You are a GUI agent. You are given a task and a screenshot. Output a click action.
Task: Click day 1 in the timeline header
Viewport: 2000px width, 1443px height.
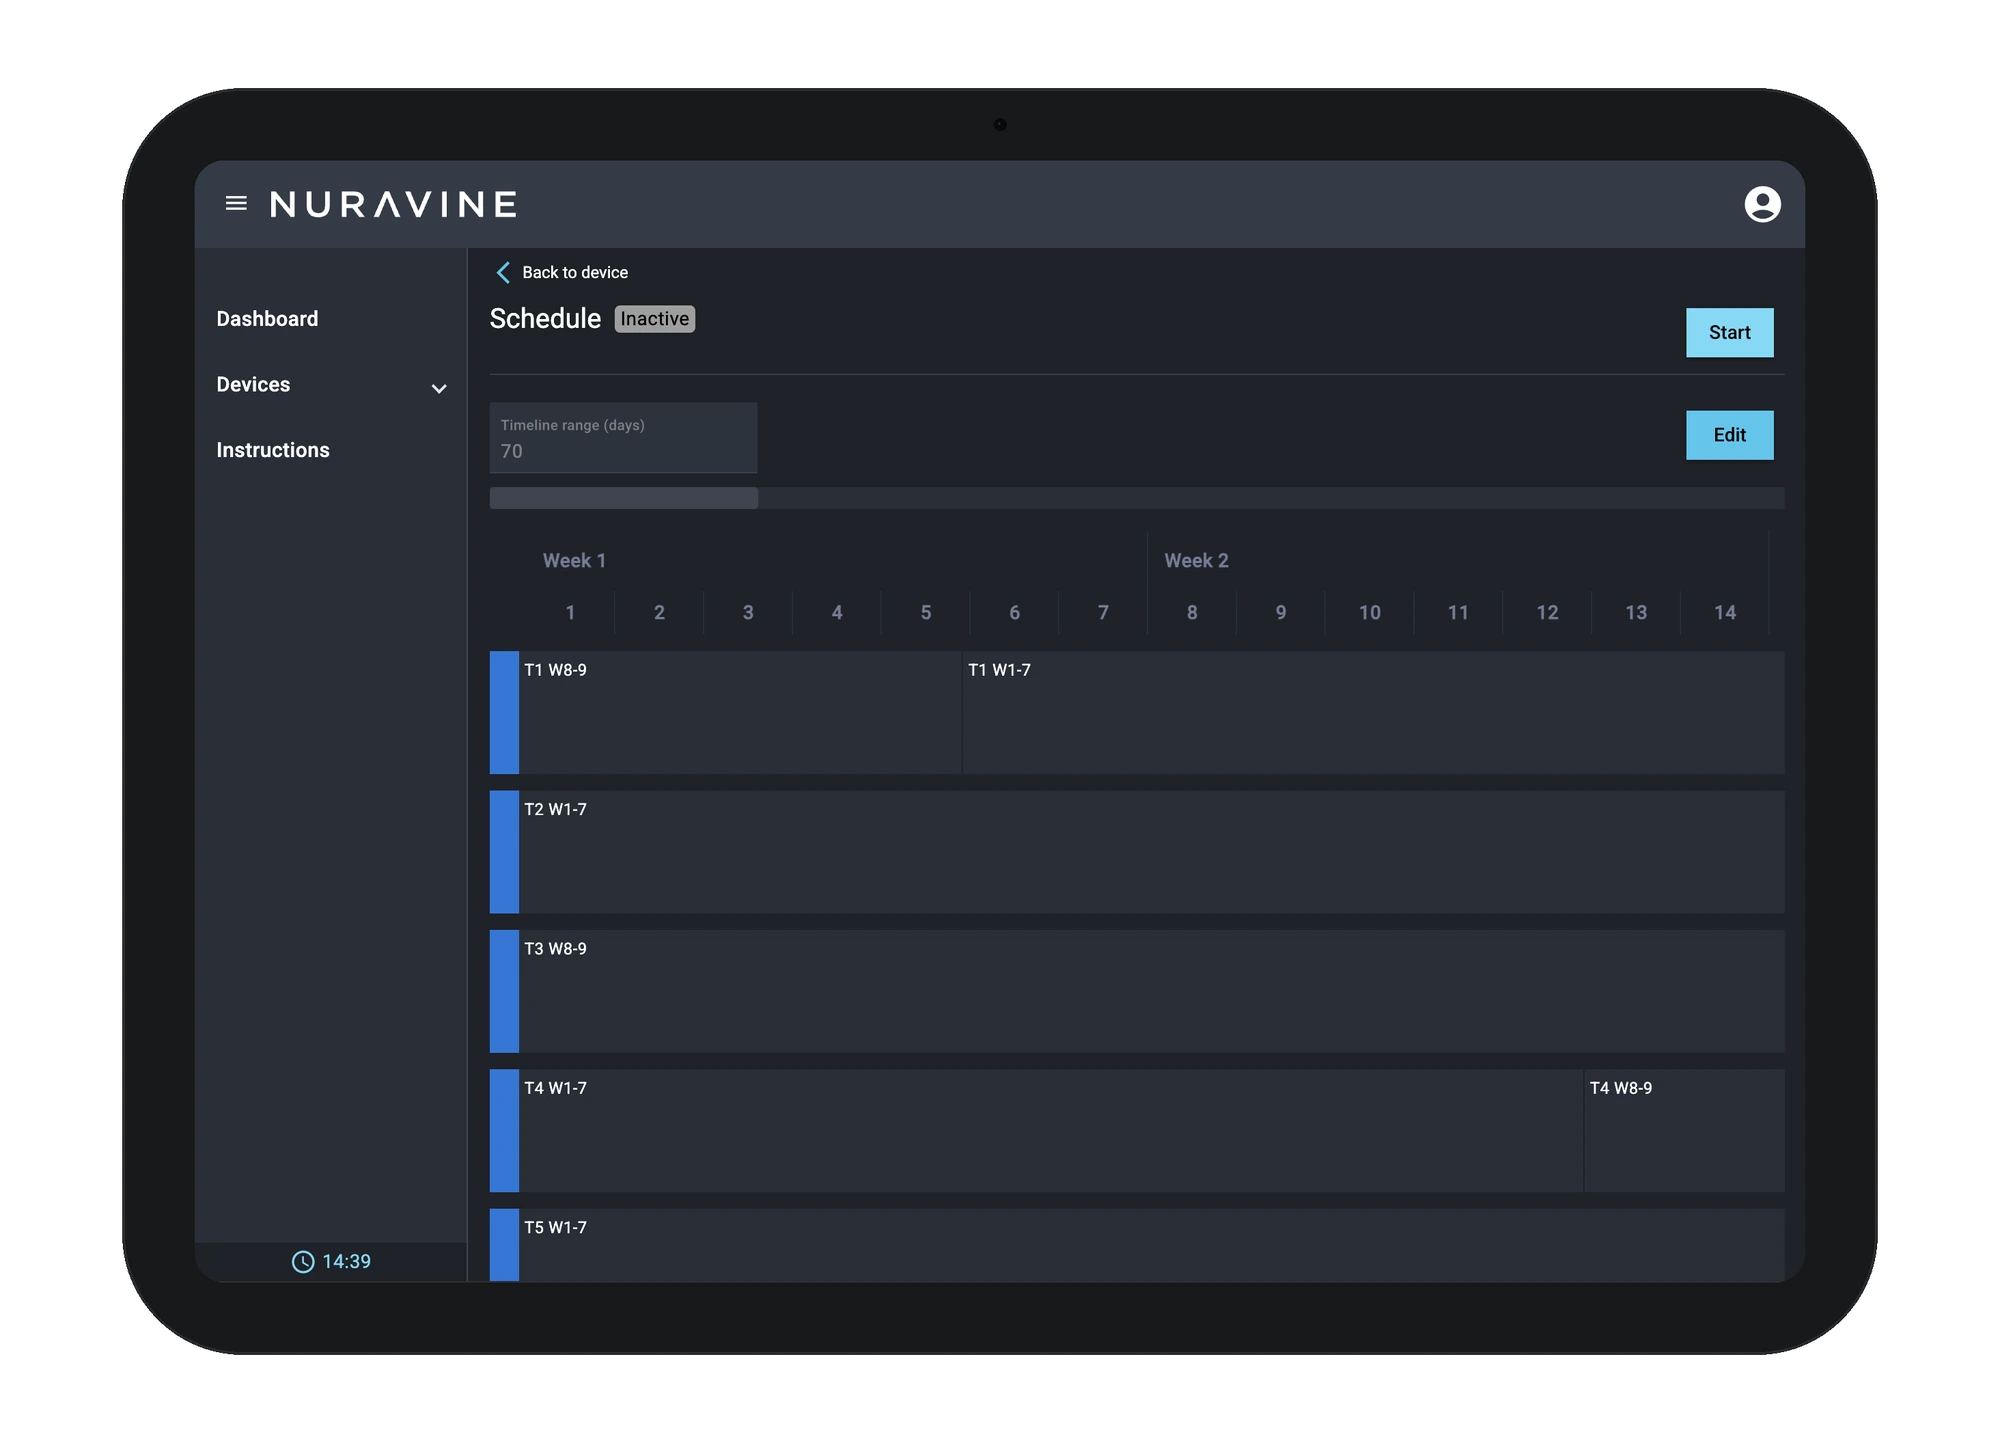tap(570, 613)
